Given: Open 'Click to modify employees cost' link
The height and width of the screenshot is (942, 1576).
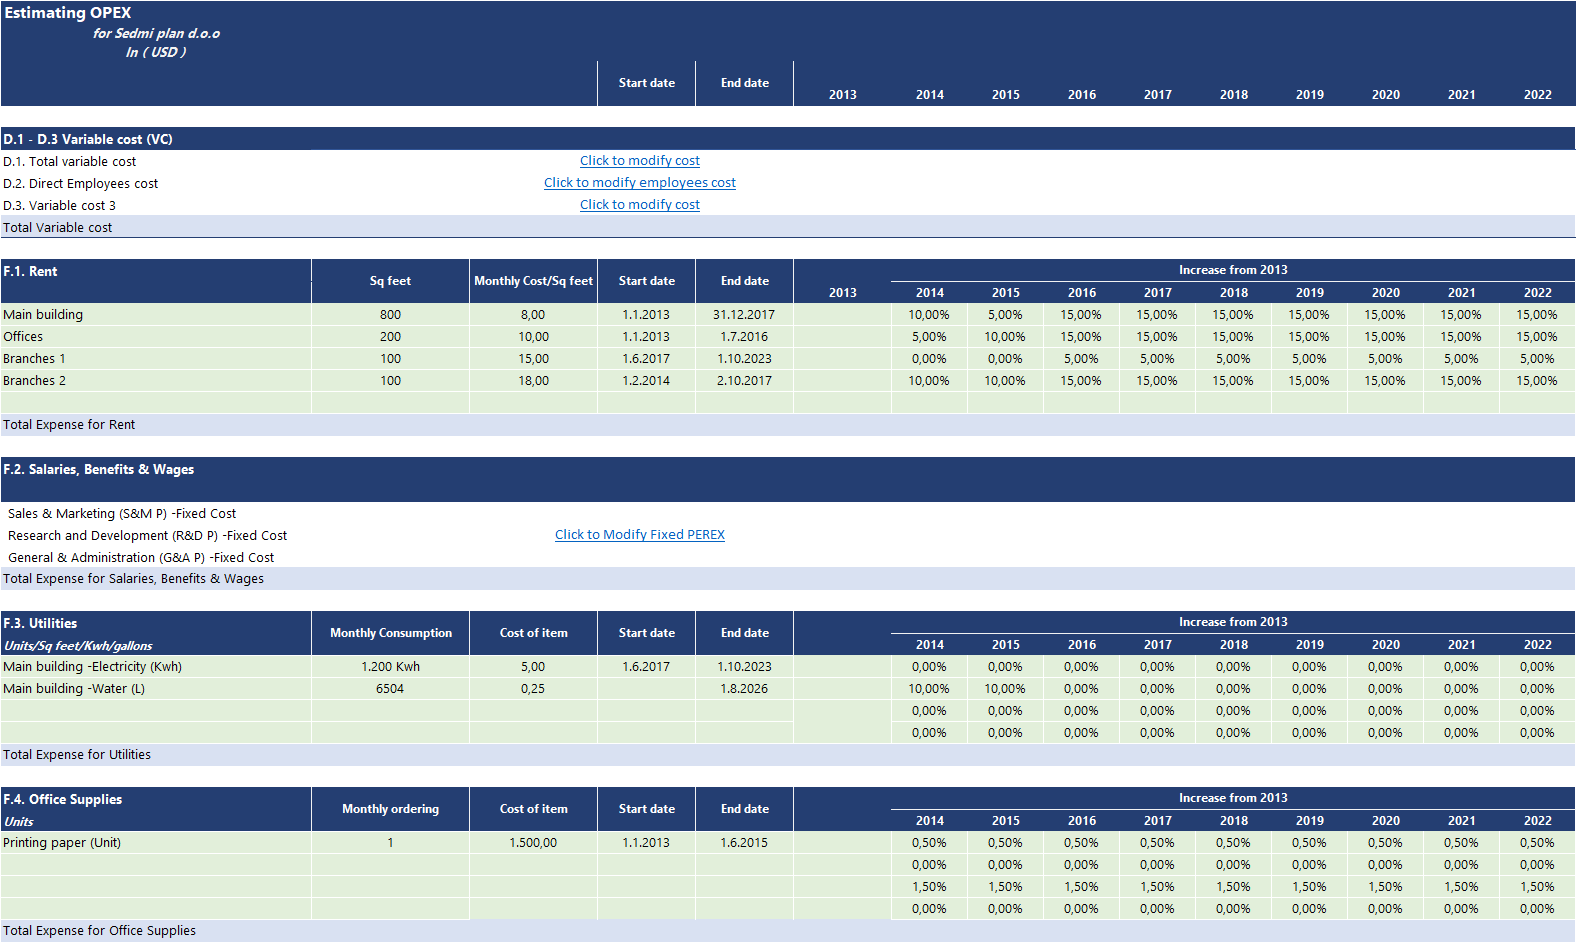Looking at the screenshot, I should (639, 183).
